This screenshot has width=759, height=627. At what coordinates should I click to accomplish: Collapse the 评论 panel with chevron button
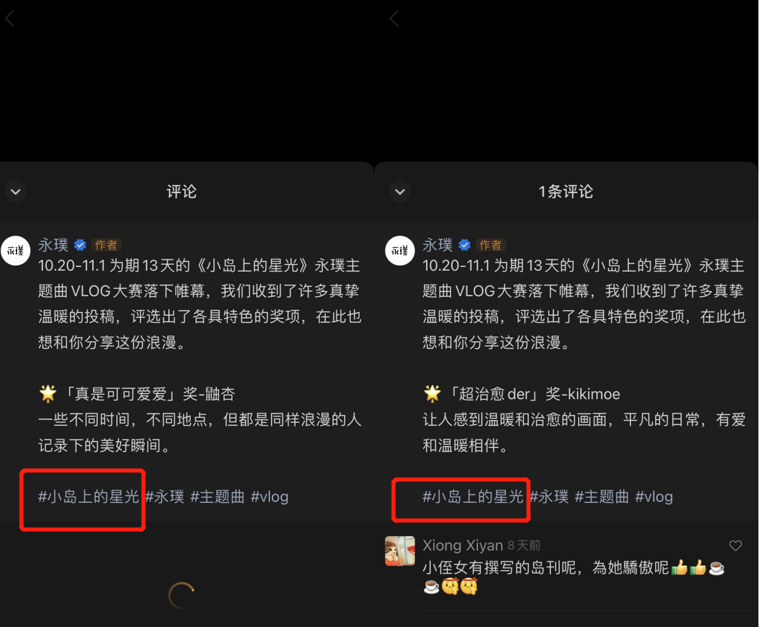point(15,192)
